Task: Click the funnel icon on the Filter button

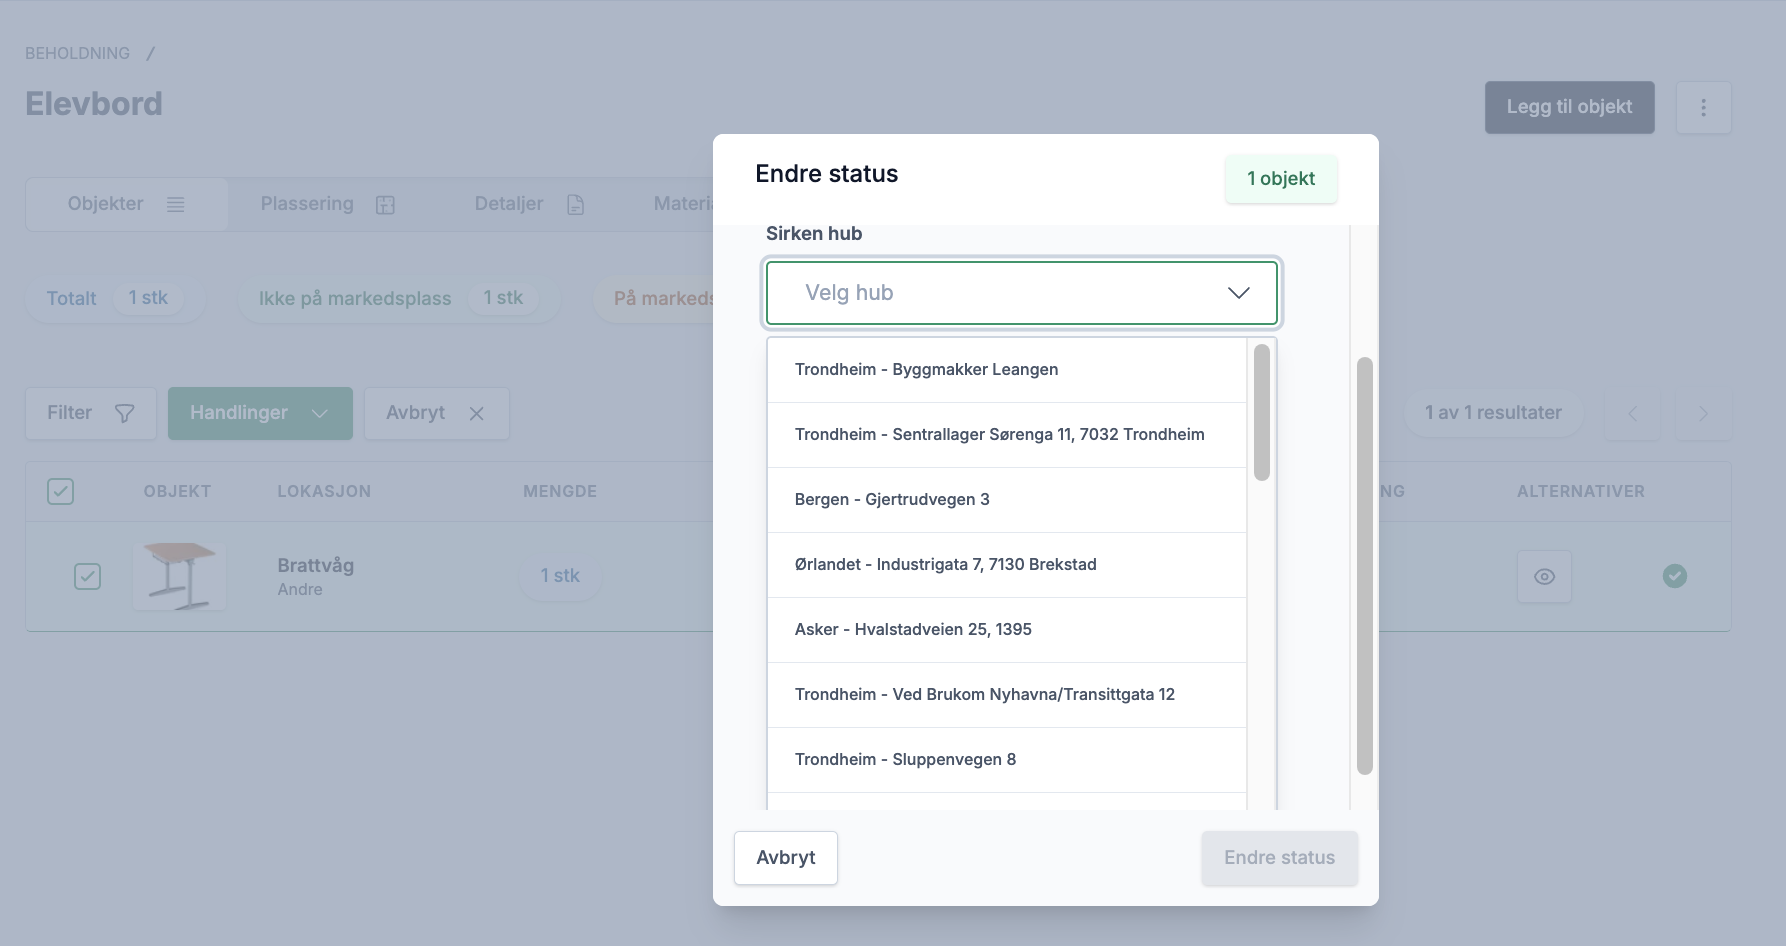Action: click(x=124, y=412)
